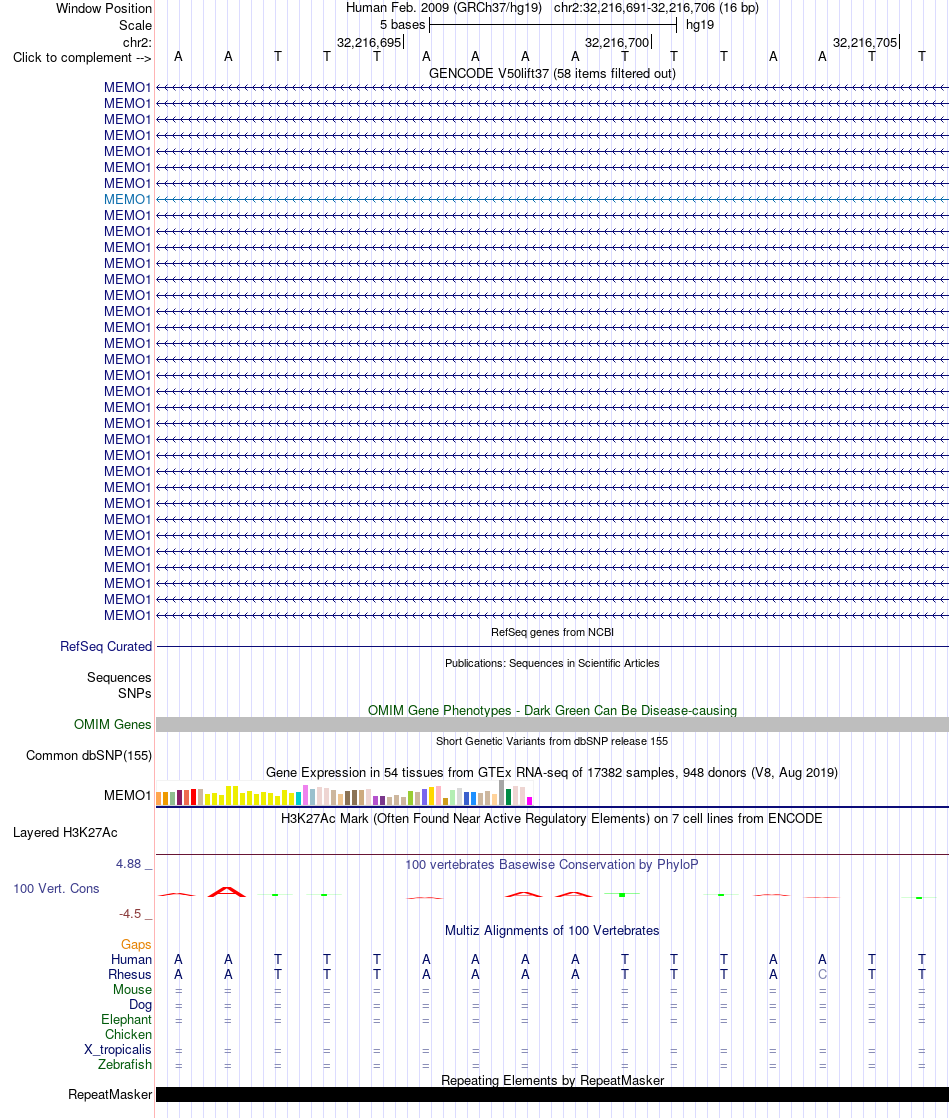This screenshot has width=950, height=1118.
Task: Select the Mouse alignment row label
Action: coord(133,990)
